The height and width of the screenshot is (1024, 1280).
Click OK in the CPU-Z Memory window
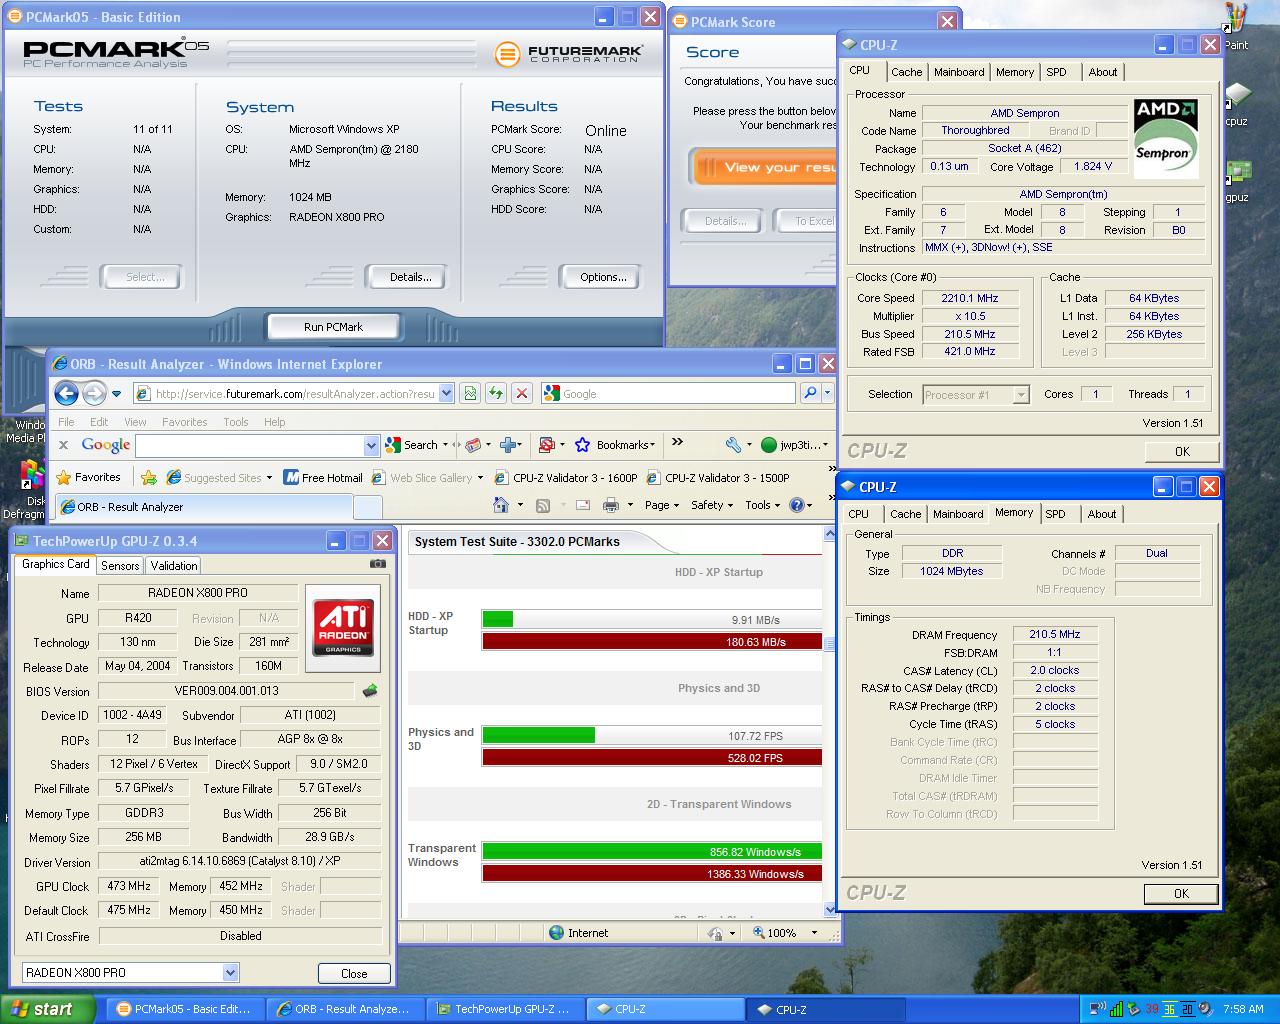coord(1181,893)
